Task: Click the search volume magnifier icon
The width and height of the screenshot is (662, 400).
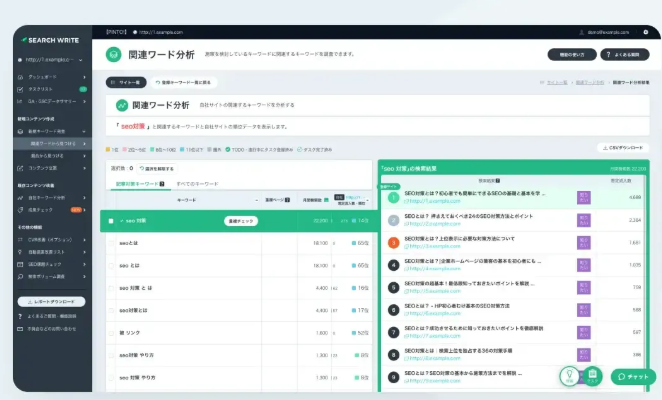Action: coord(20,277)
